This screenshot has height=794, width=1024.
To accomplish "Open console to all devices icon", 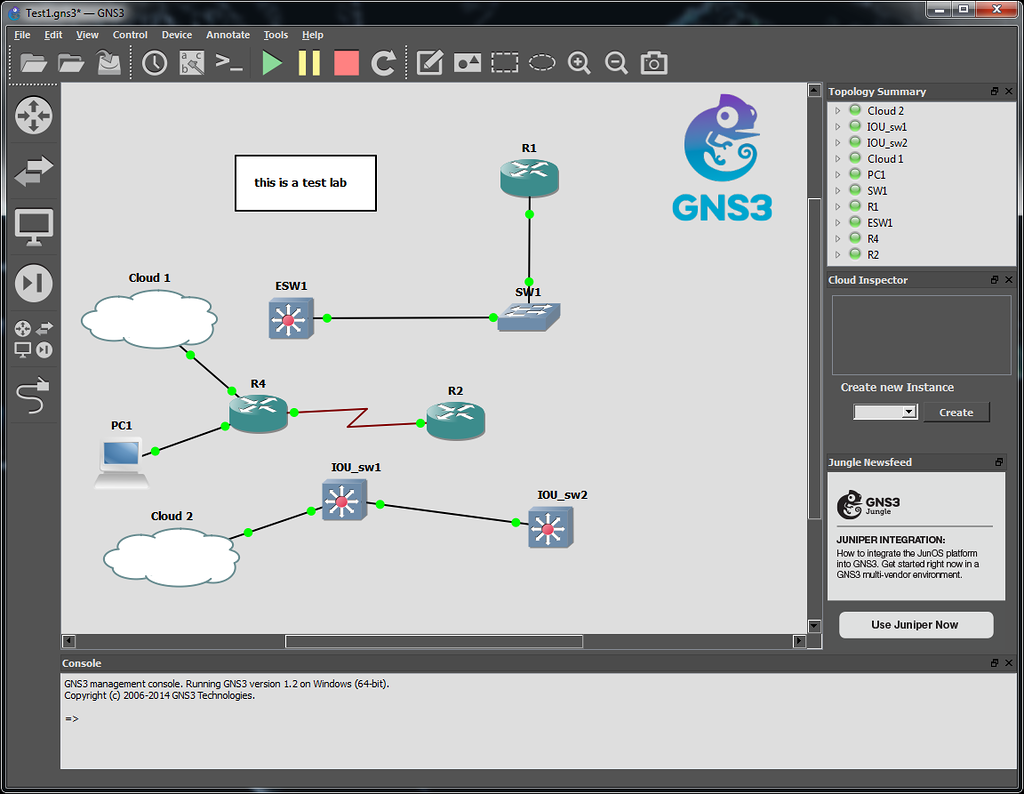I will tap(229, 63).
